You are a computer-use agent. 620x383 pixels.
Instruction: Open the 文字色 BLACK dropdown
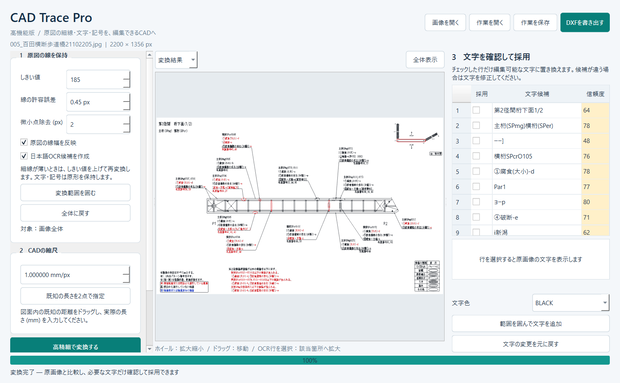(571, 303)
